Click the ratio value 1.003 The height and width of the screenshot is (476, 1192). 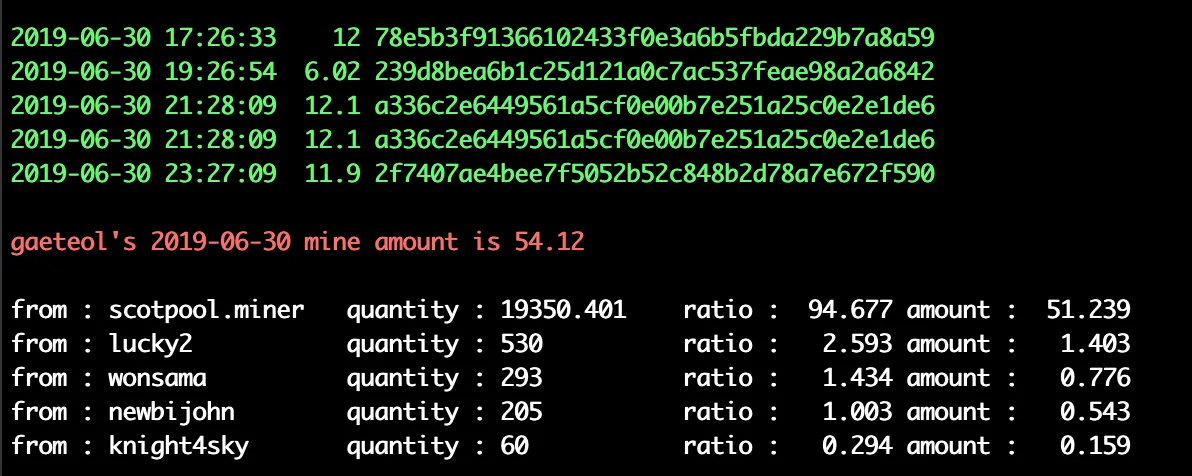858,412
